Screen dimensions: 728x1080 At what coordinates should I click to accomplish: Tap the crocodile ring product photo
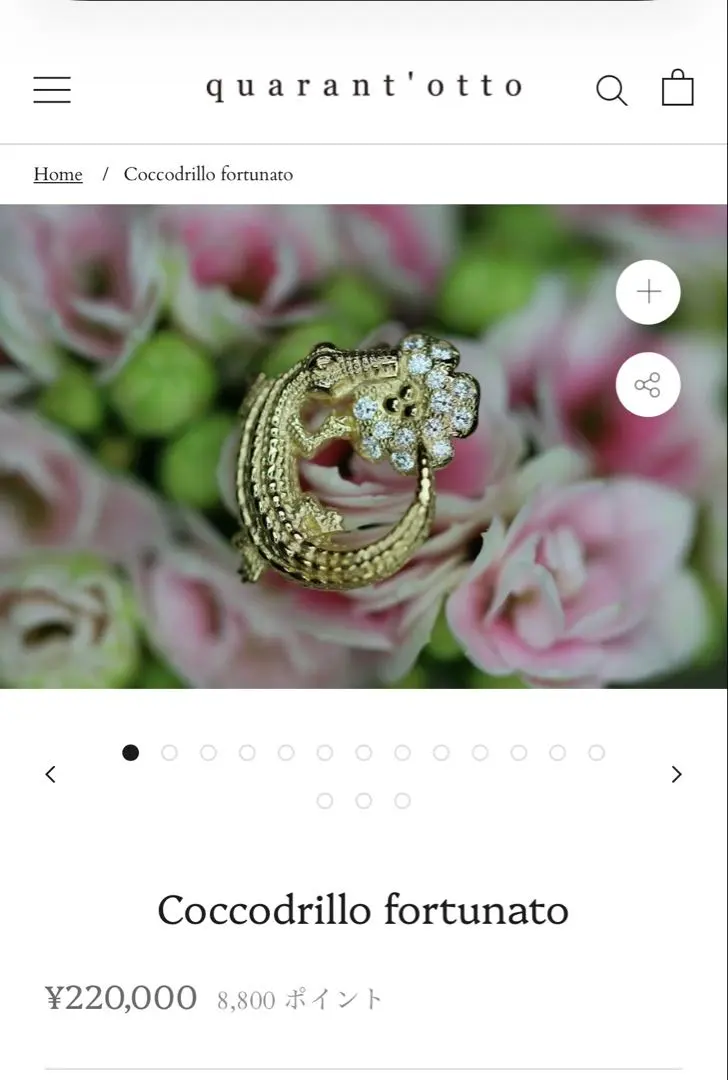[x=357, y=461]
